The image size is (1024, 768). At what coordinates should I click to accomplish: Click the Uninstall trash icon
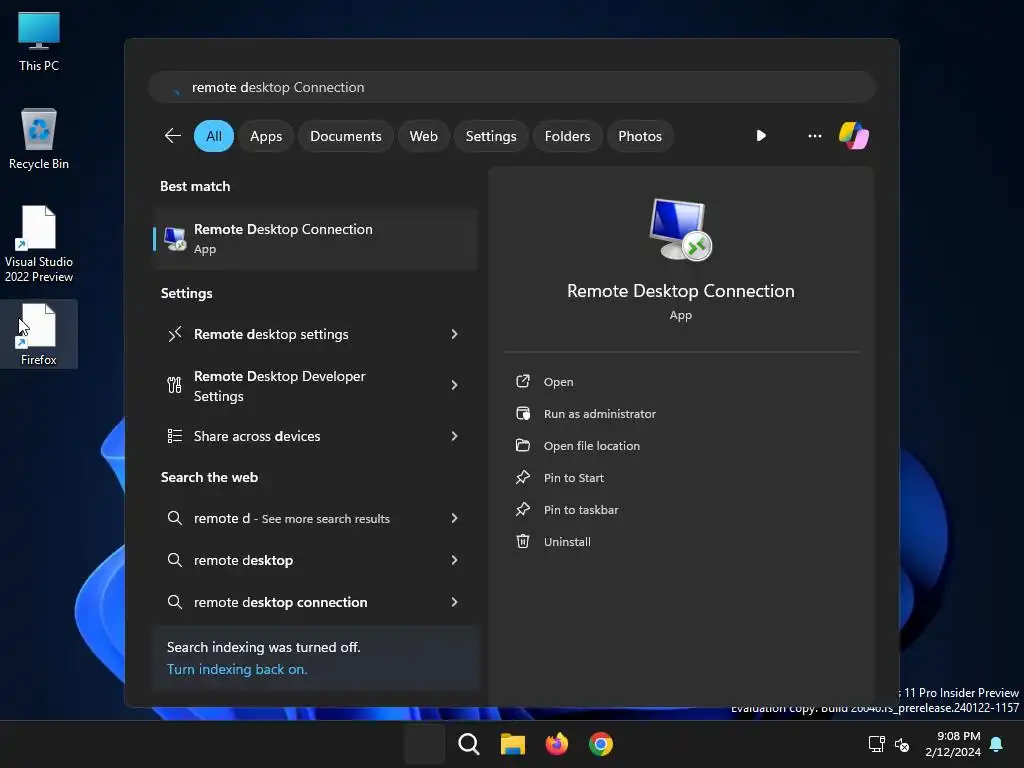click(x=522, y=541)
